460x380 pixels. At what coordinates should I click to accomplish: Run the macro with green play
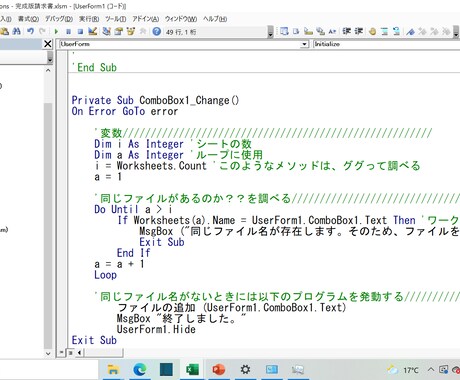[x=56, y=31]
